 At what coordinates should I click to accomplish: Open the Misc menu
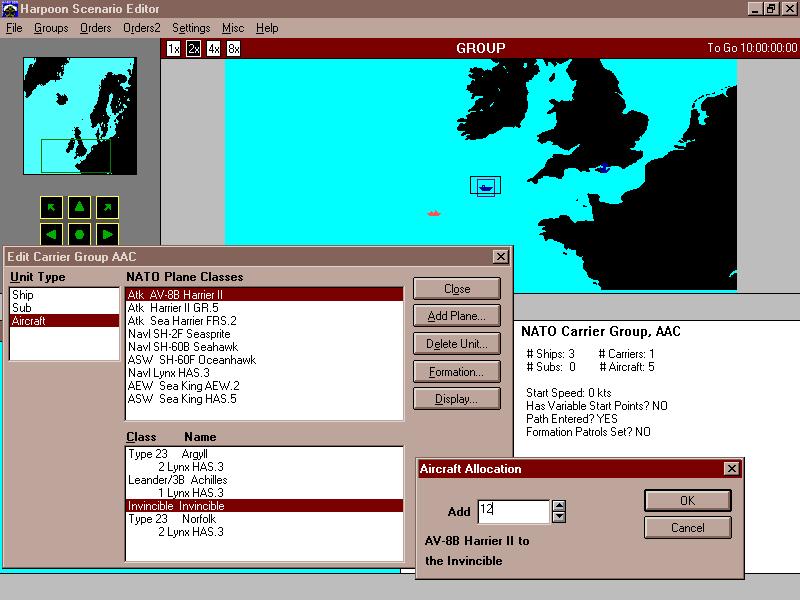coord(233,28)
